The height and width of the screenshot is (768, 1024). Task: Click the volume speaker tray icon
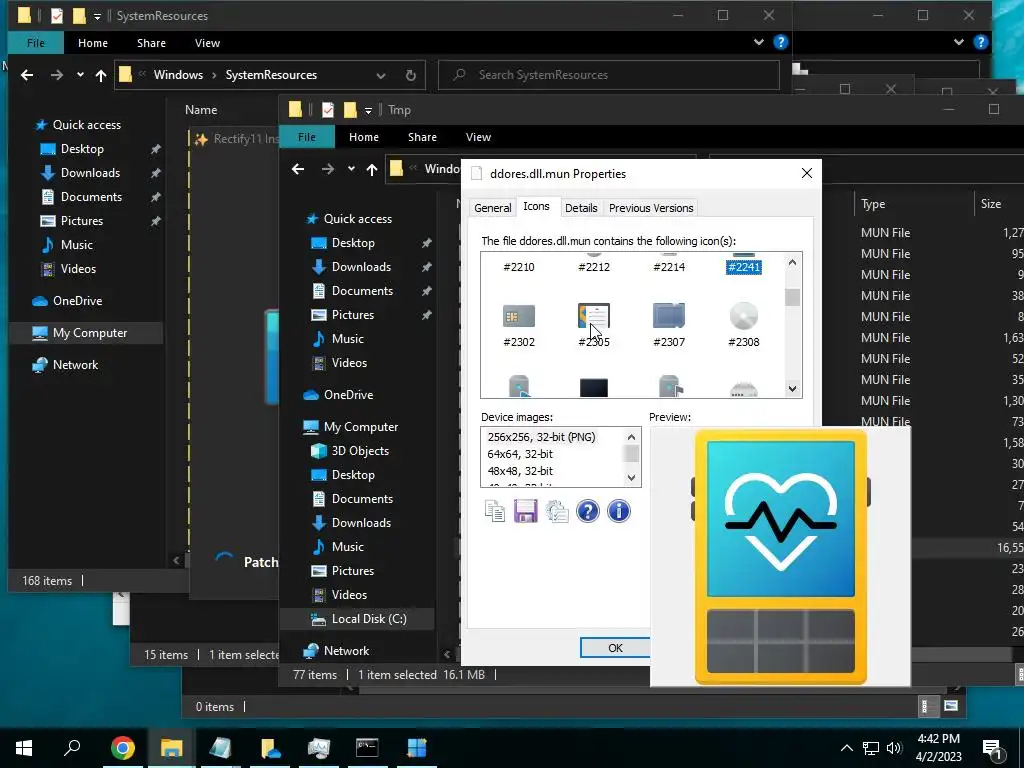(894, 748)
